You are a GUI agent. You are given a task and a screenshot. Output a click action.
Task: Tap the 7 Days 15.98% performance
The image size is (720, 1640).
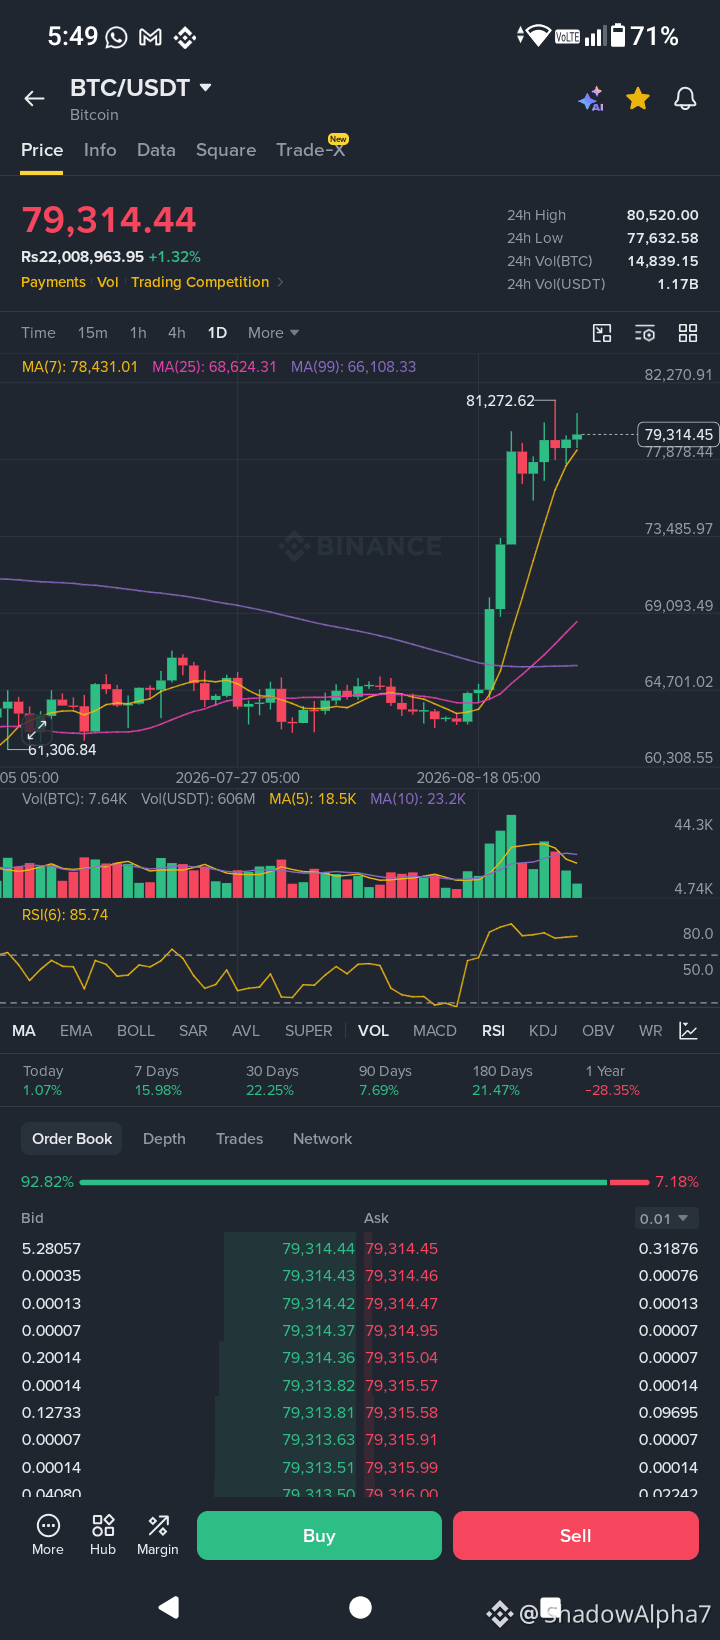[158, 1080]
